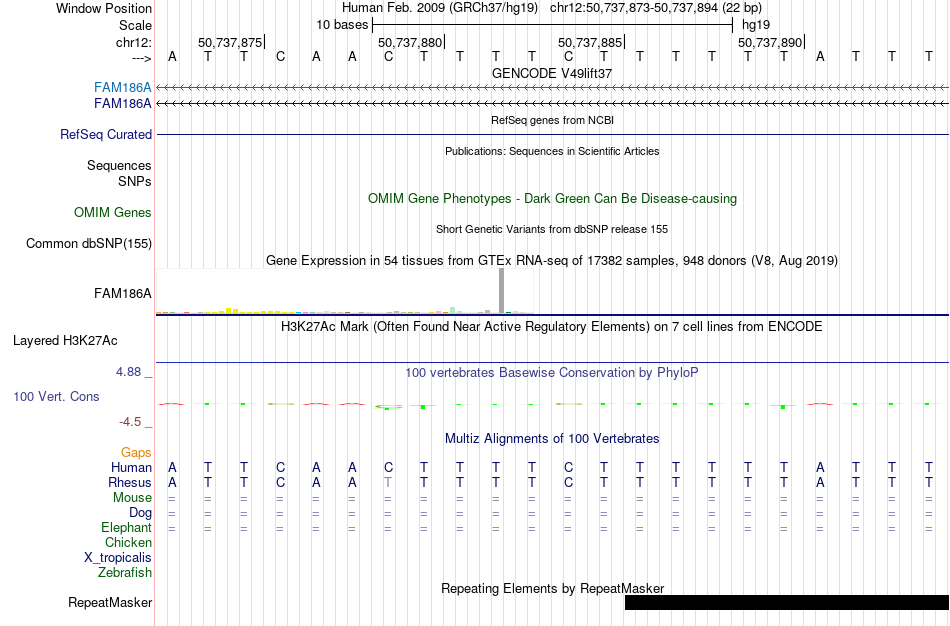Click the '--->' sequence direction label
Screen dimensions: 950x626
142,58
